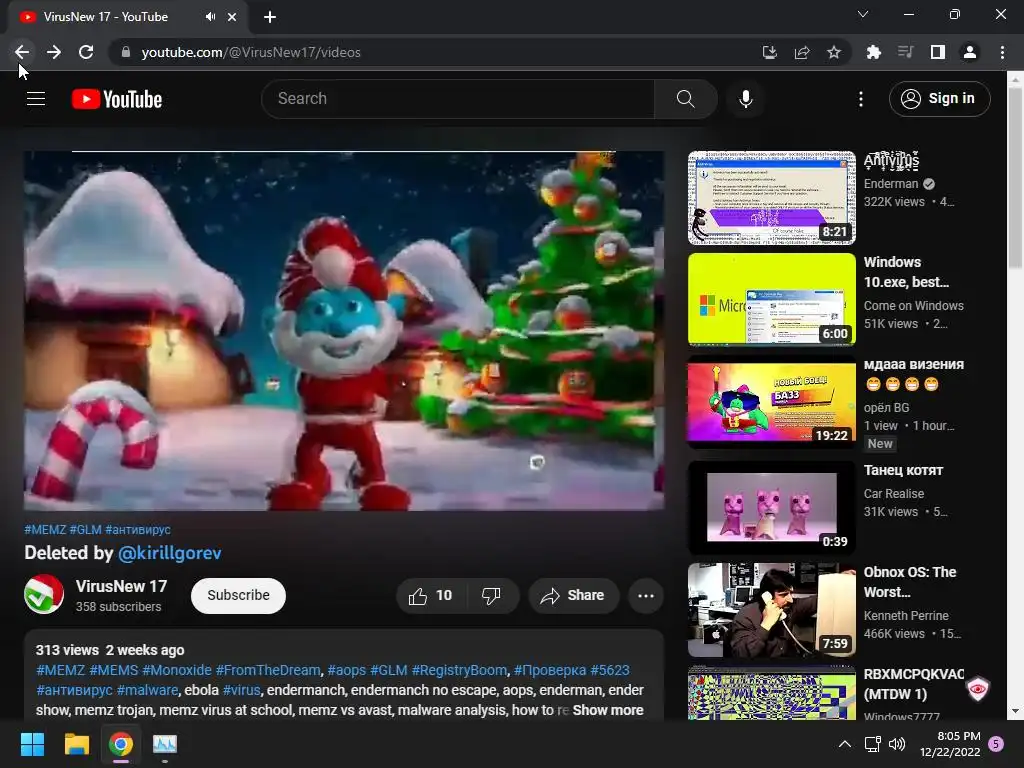
Task: Open the #GLM hashtag above the title
Action: (86, 530)
